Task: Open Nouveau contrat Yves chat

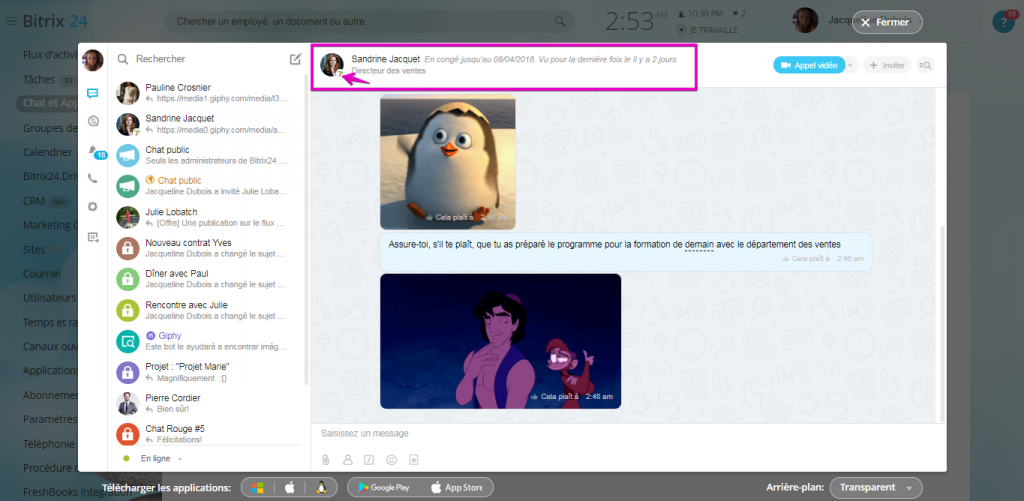Action: [x=207, y=248]
